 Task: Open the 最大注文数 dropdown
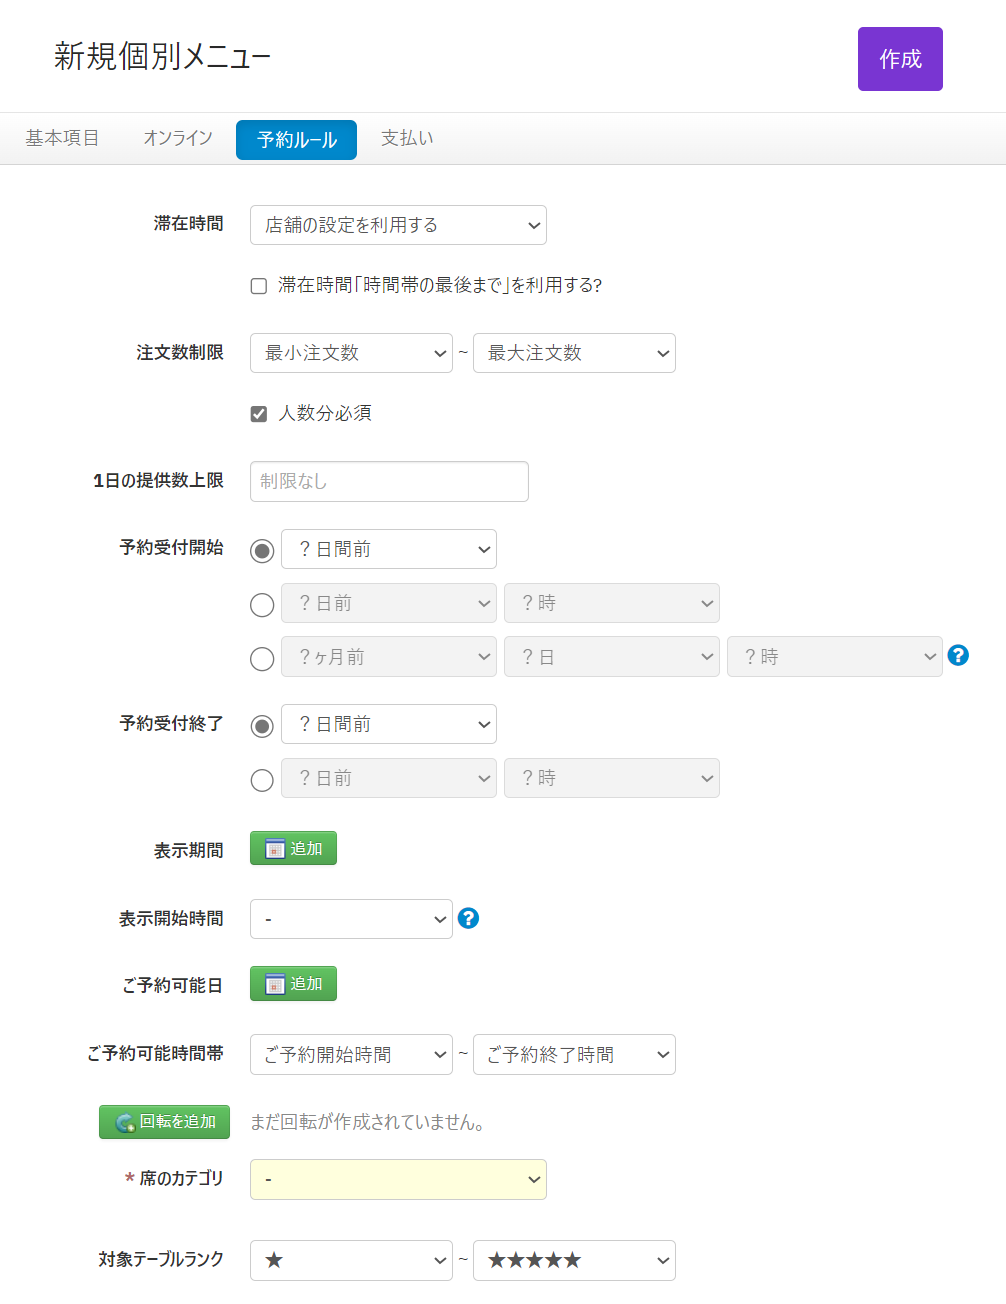574,353
